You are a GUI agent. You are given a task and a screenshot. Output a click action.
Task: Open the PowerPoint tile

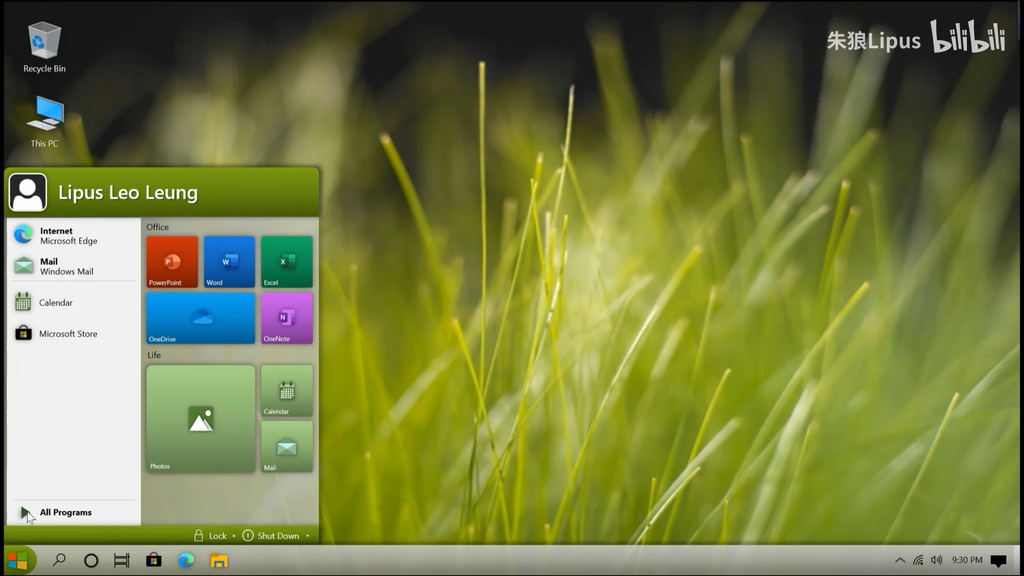[172, 262]
